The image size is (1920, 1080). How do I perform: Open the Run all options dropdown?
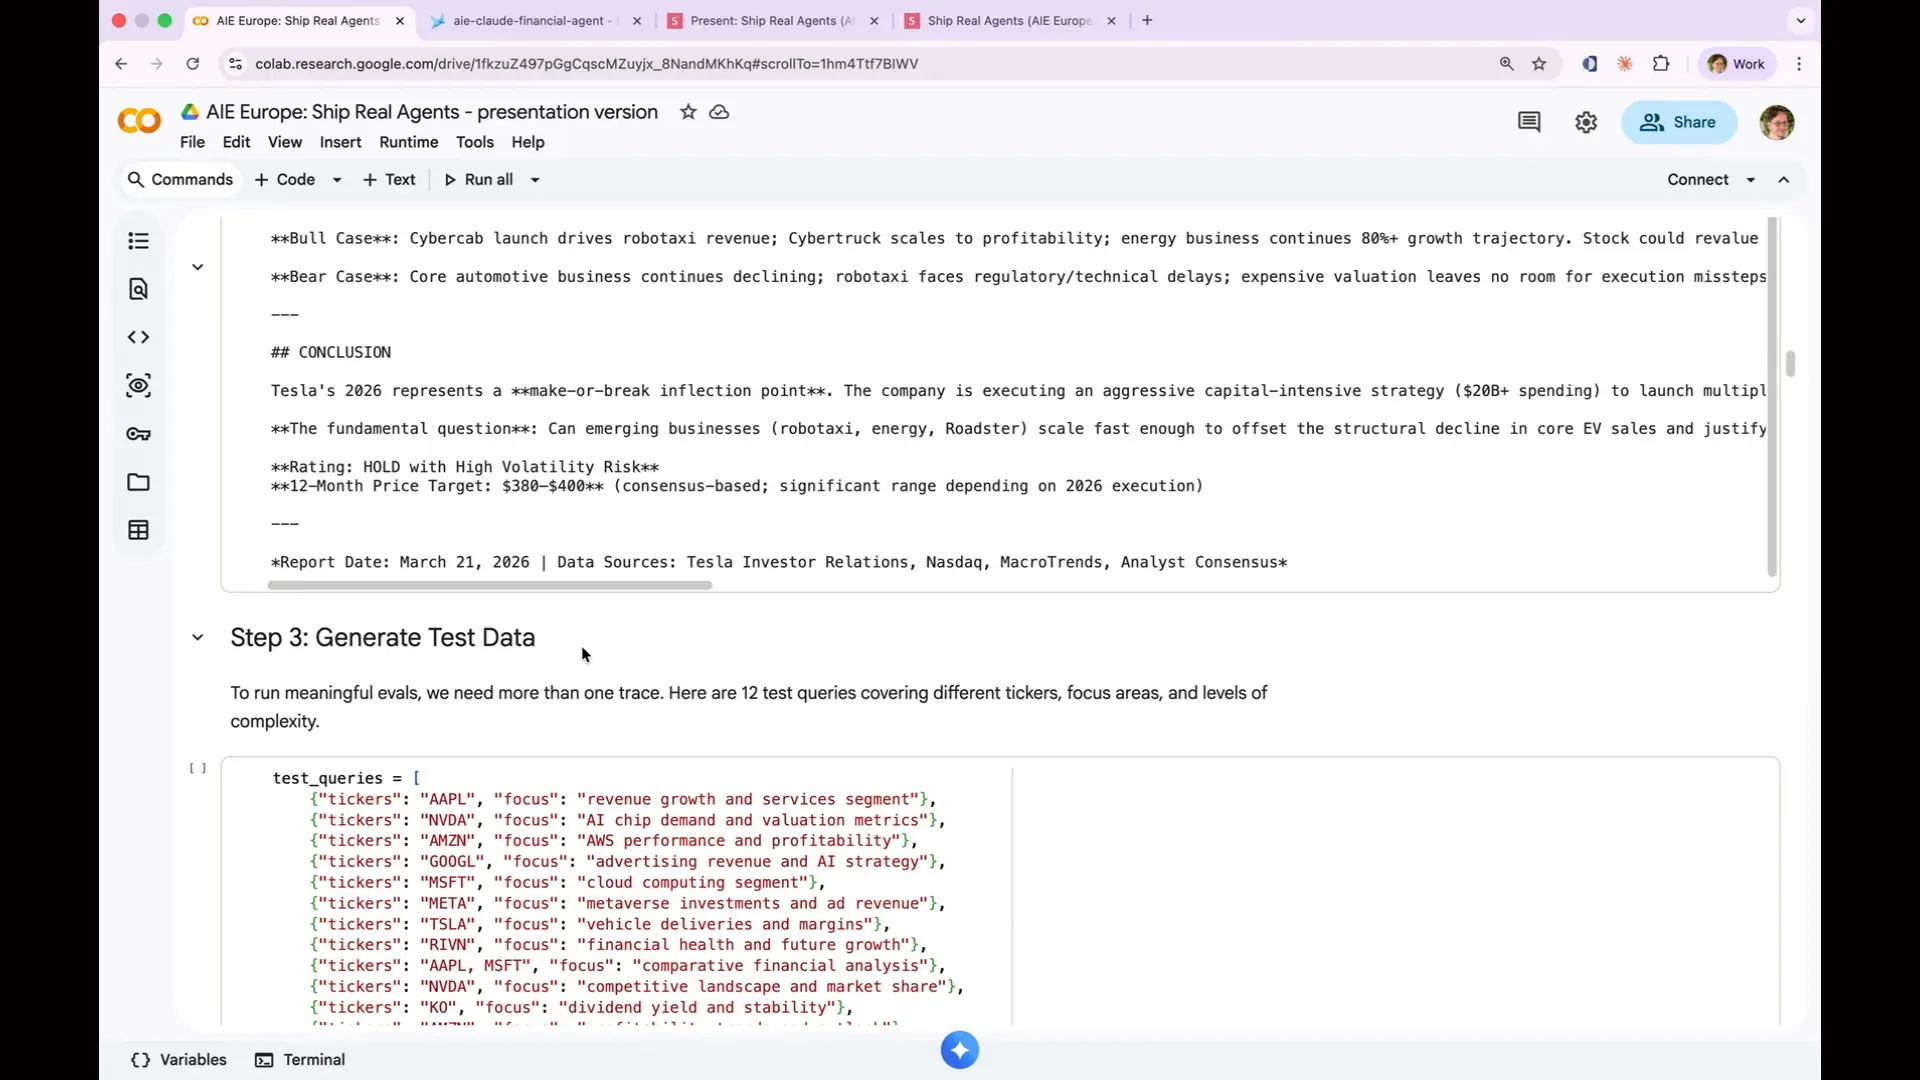click(x=535, y=180)
